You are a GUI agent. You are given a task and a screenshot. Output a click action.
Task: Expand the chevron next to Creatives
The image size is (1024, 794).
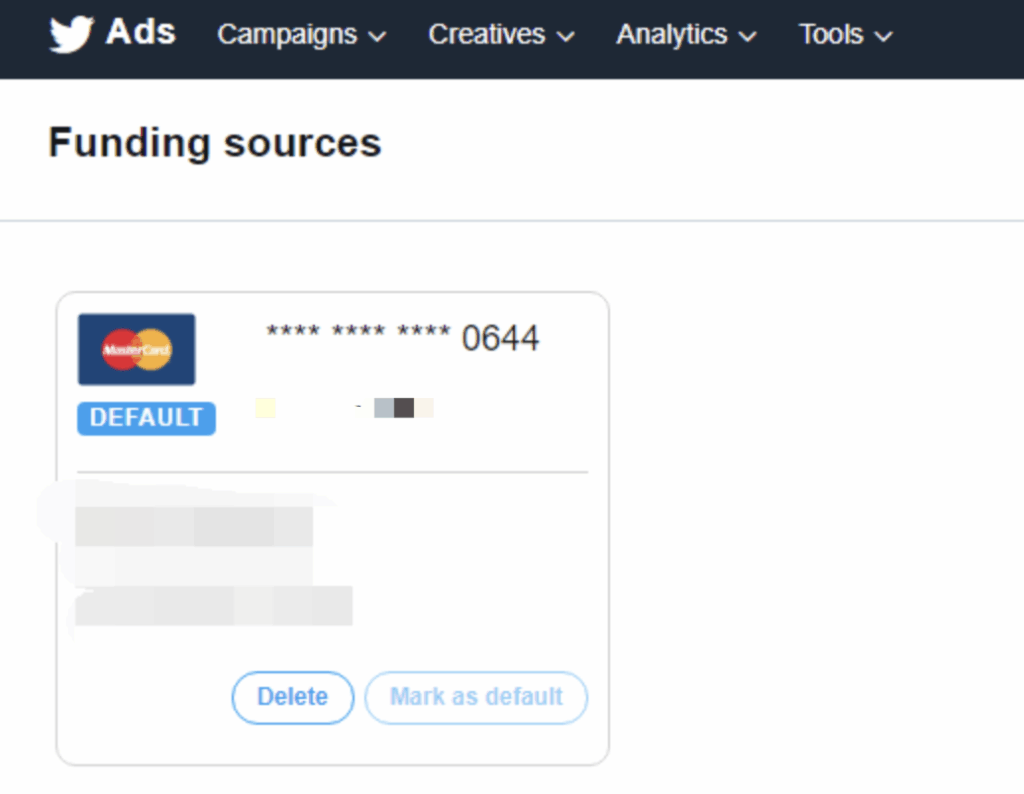pos(566,37)
